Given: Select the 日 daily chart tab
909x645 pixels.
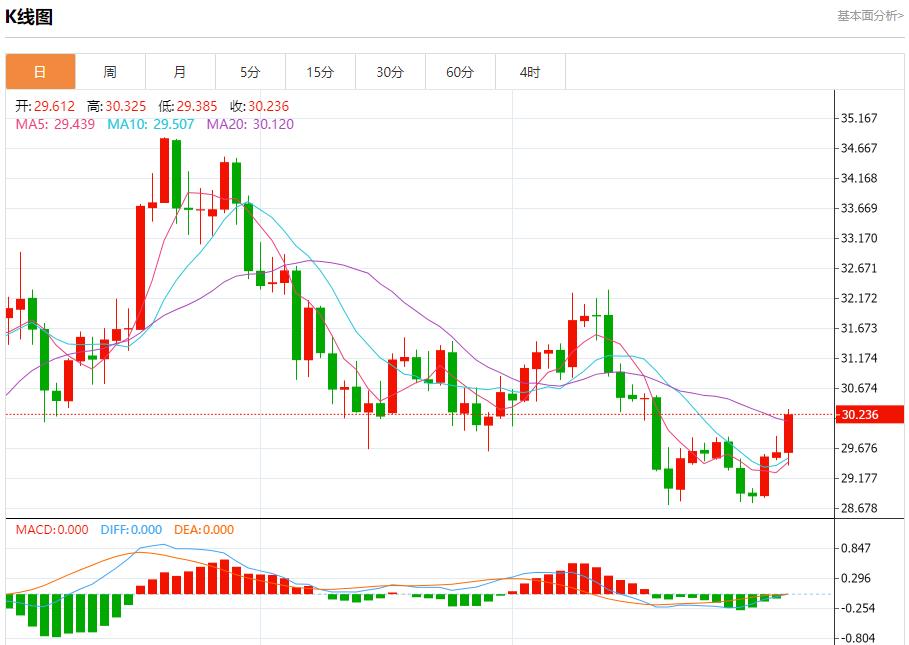Looking at the screenshot, I should tap(40, 72).
